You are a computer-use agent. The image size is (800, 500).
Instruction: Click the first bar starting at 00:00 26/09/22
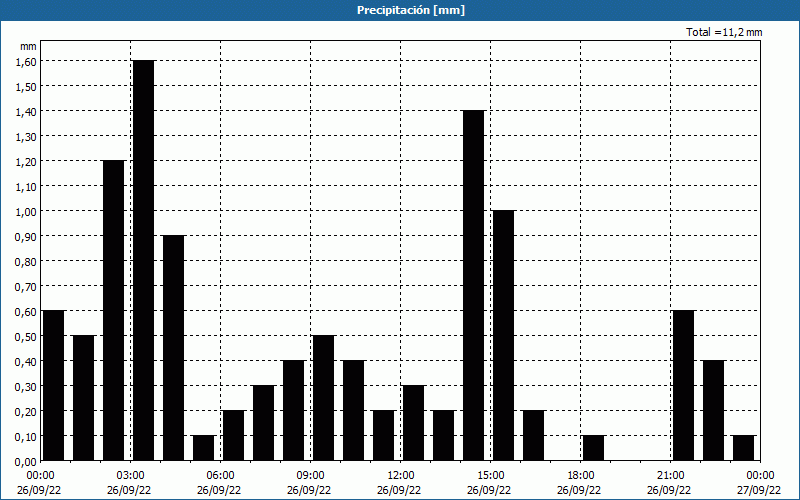point(53,385)
